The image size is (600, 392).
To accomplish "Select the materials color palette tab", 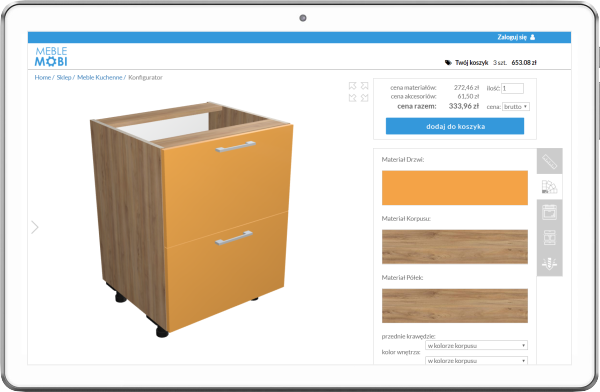I will pyautogui.click(x=549, y=187).
